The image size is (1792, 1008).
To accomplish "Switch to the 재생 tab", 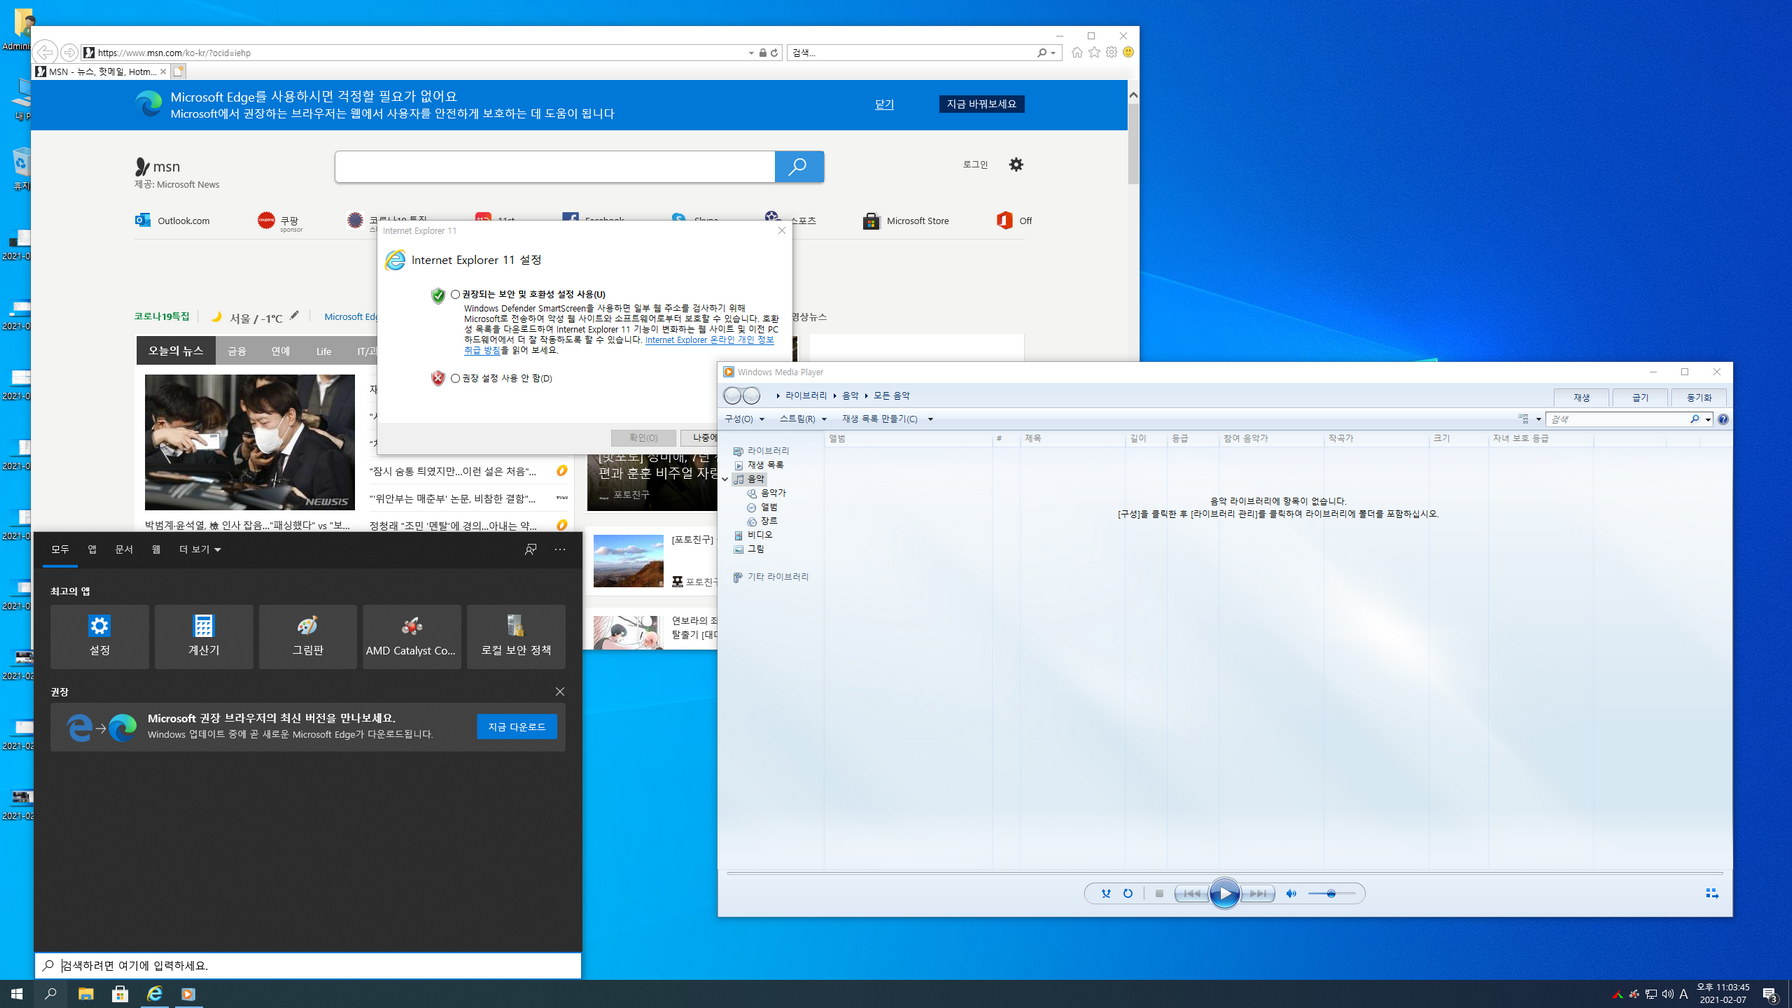I will click(1581, 398).
